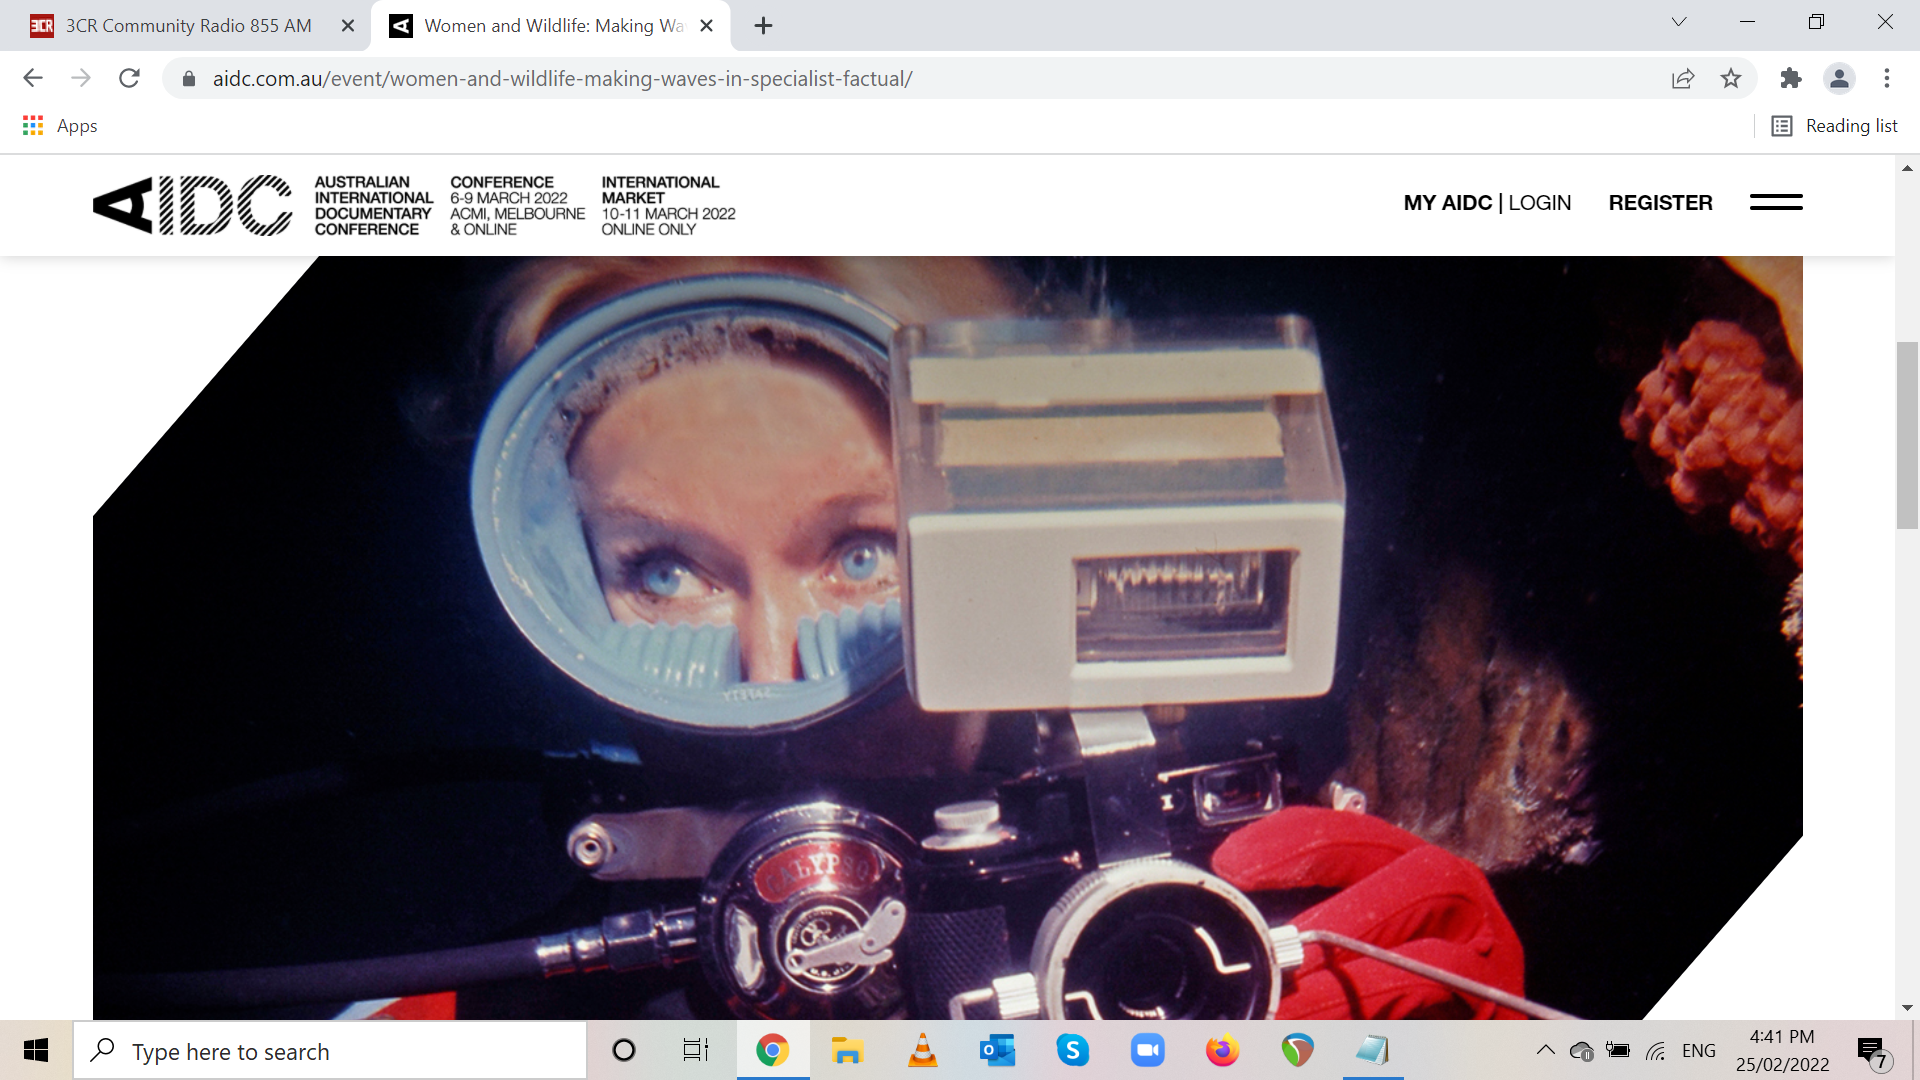The image size is (1920, 1080).
Task: Open the clock and date panel
Action: click(1782, 1051)
